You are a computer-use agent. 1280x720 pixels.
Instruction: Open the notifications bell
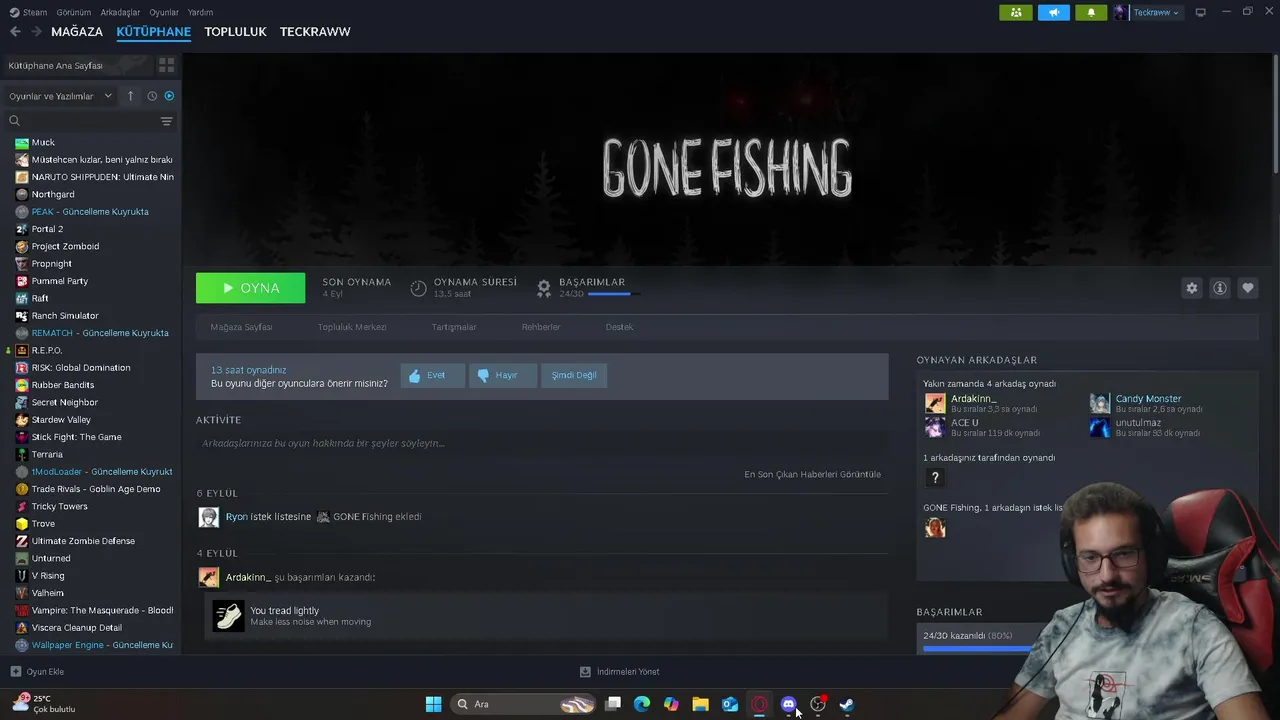click(x=1091, y=12)
